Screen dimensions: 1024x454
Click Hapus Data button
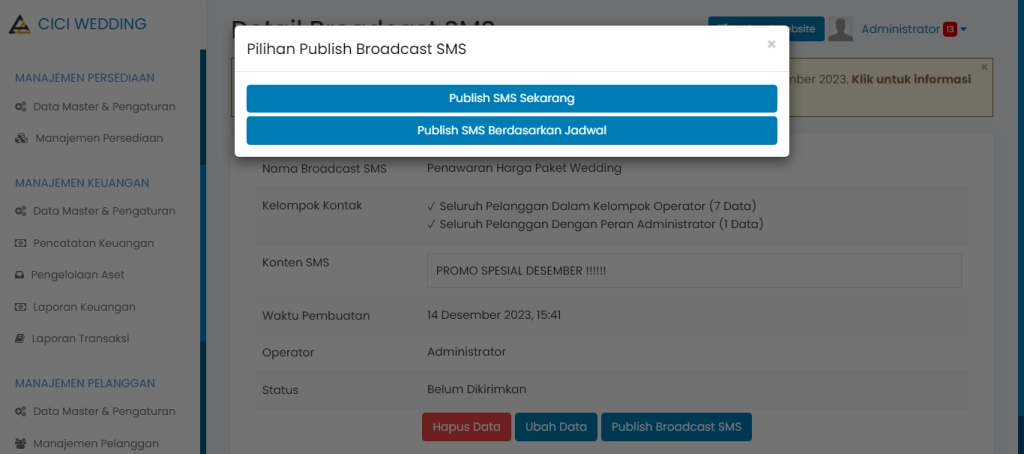(466, 427)
